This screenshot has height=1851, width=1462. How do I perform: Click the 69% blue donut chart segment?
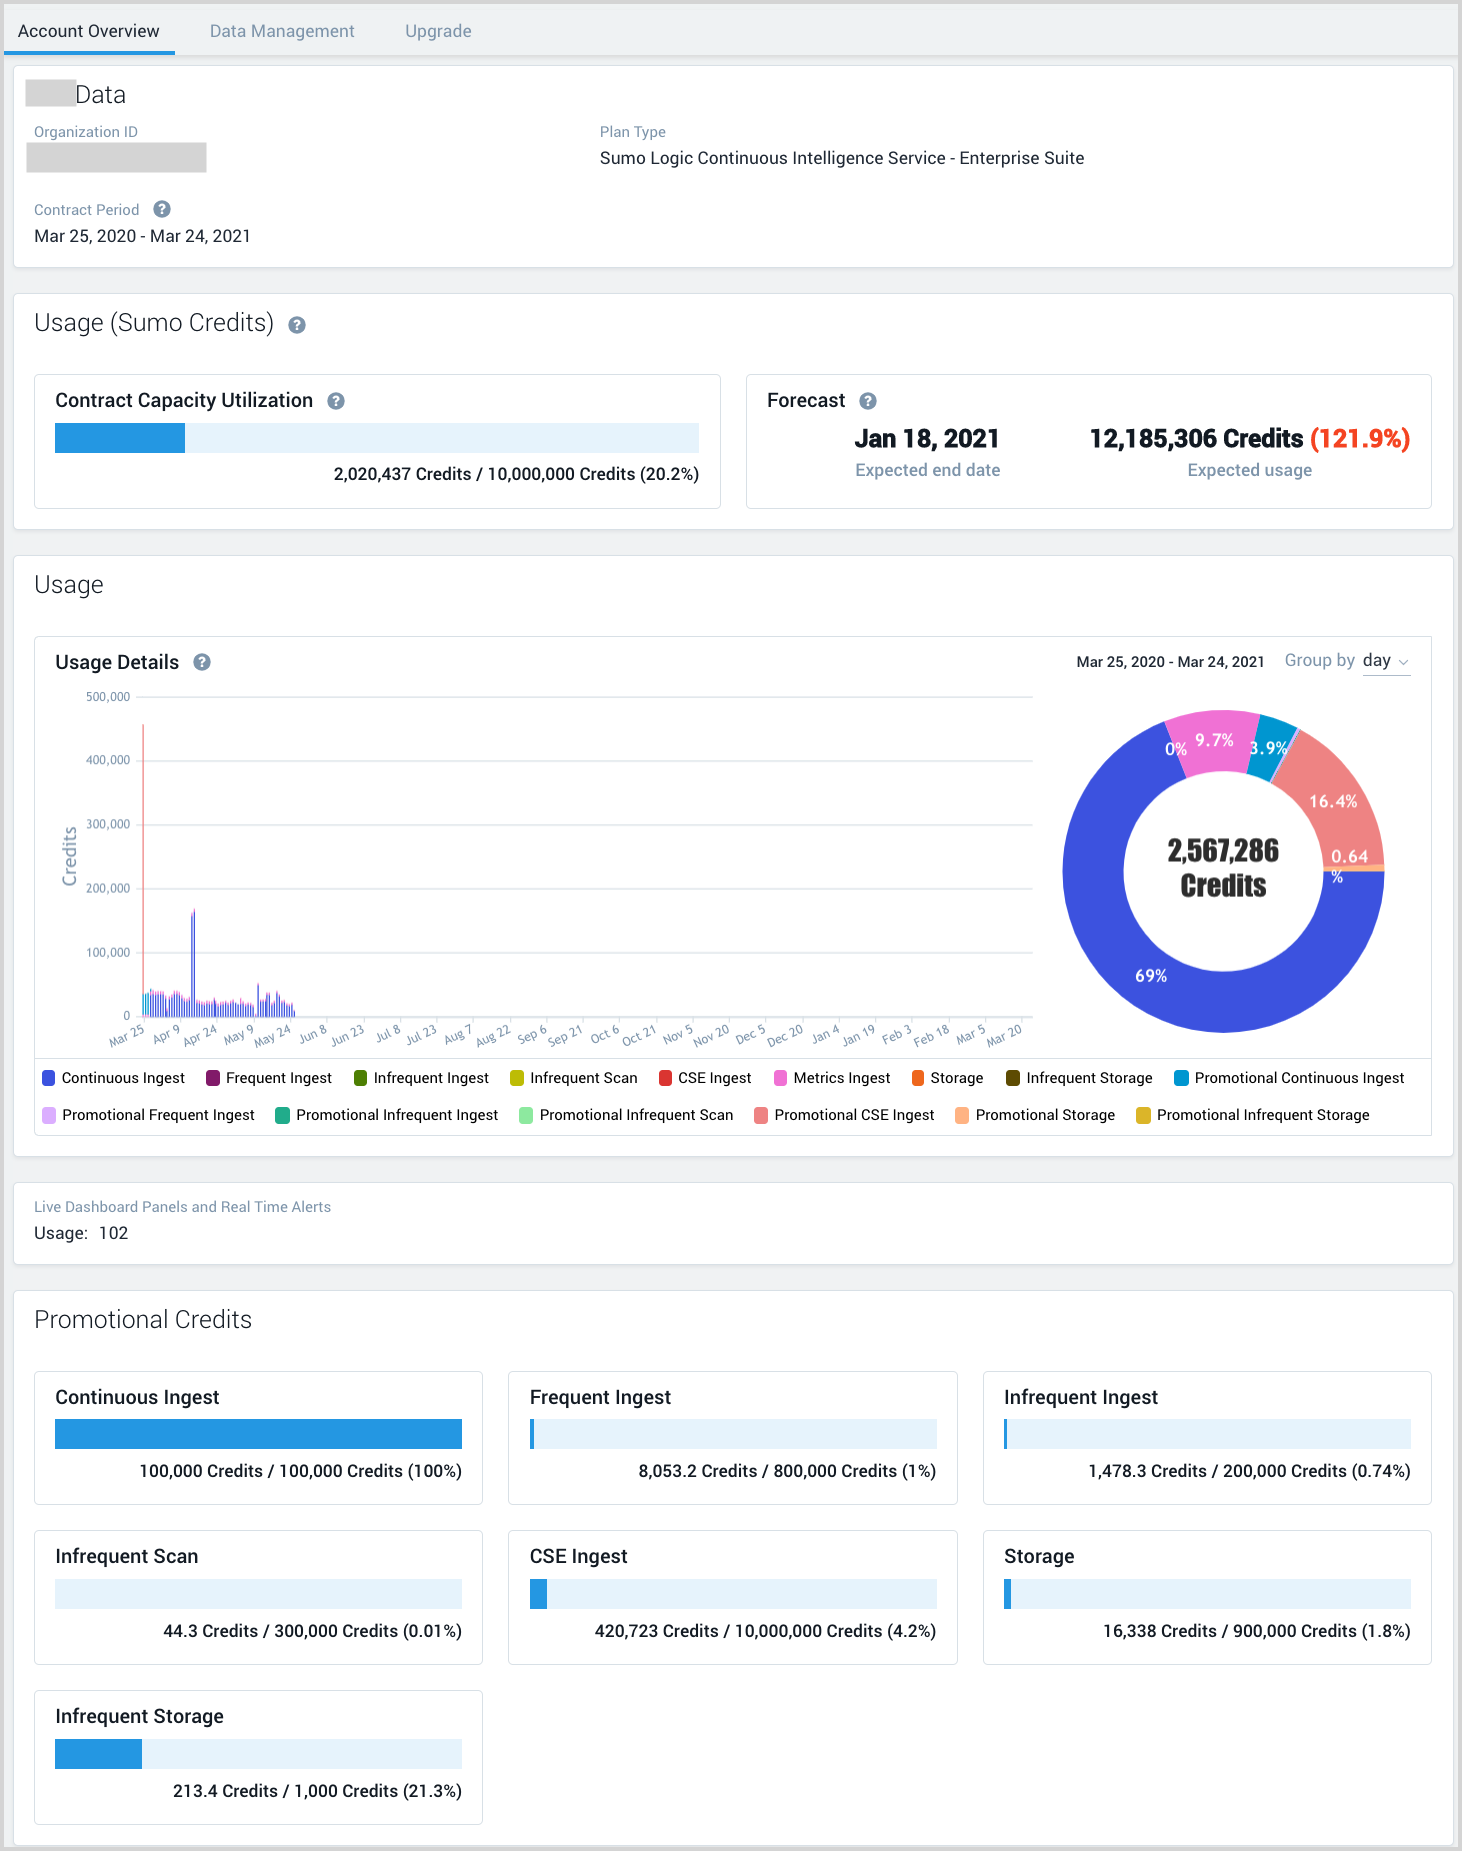click(1150, 975)
